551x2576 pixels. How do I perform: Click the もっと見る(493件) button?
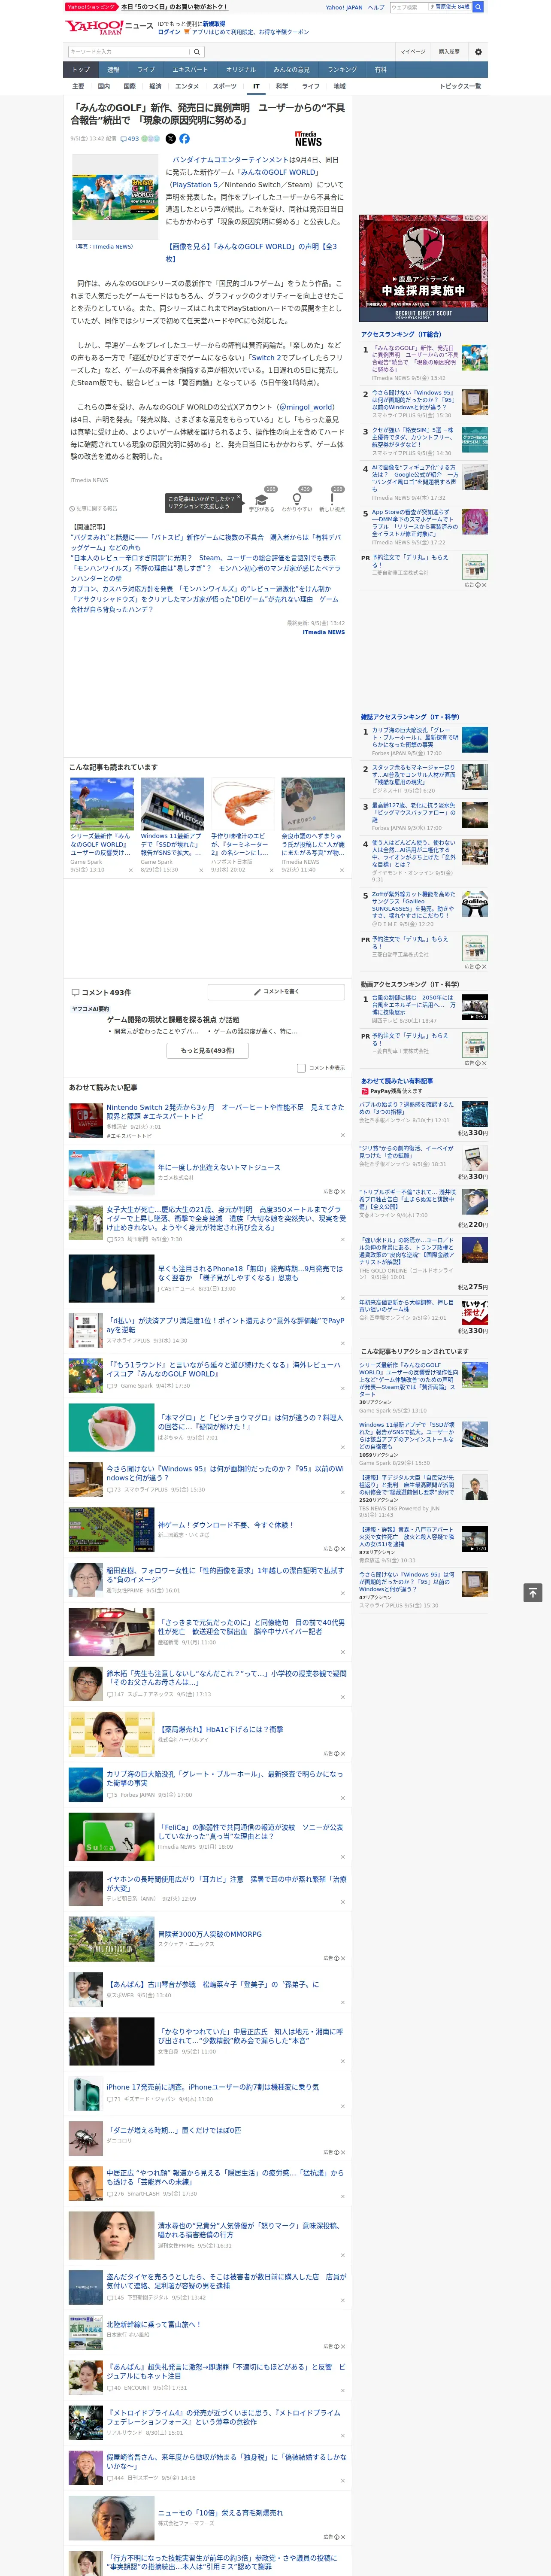pos(208,1051)
